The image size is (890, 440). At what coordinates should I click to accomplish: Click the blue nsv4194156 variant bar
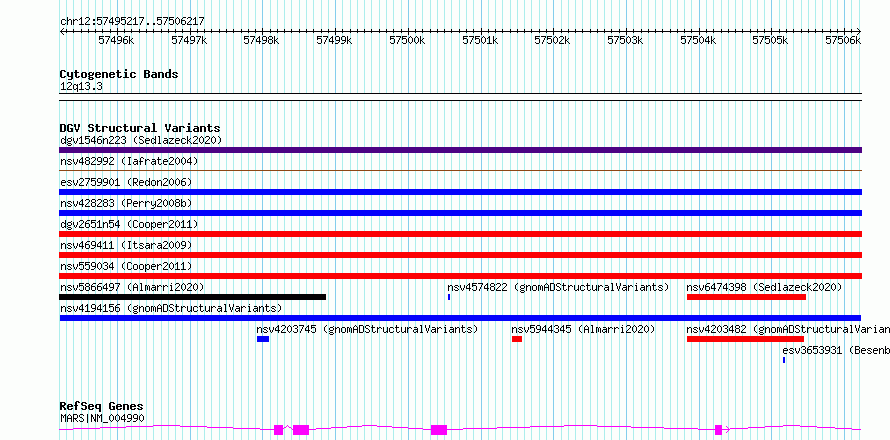[460, 318]
